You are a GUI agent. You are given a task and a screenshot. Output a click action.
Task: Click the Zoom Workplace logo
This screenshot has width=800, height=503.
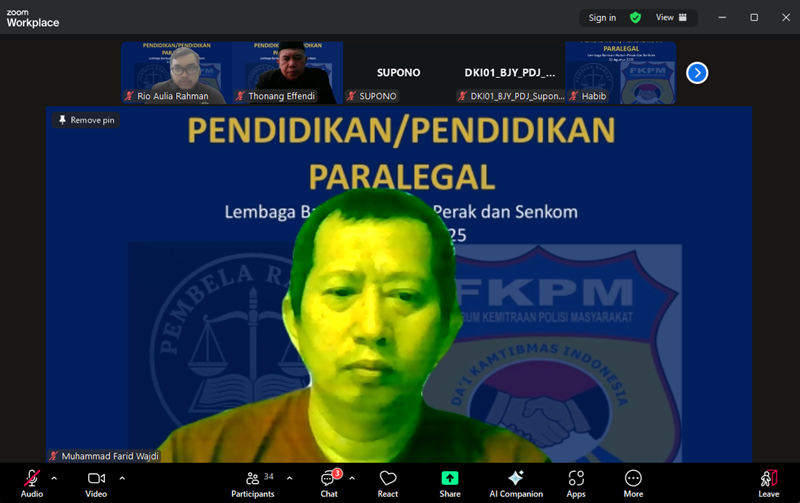[33, 18]
